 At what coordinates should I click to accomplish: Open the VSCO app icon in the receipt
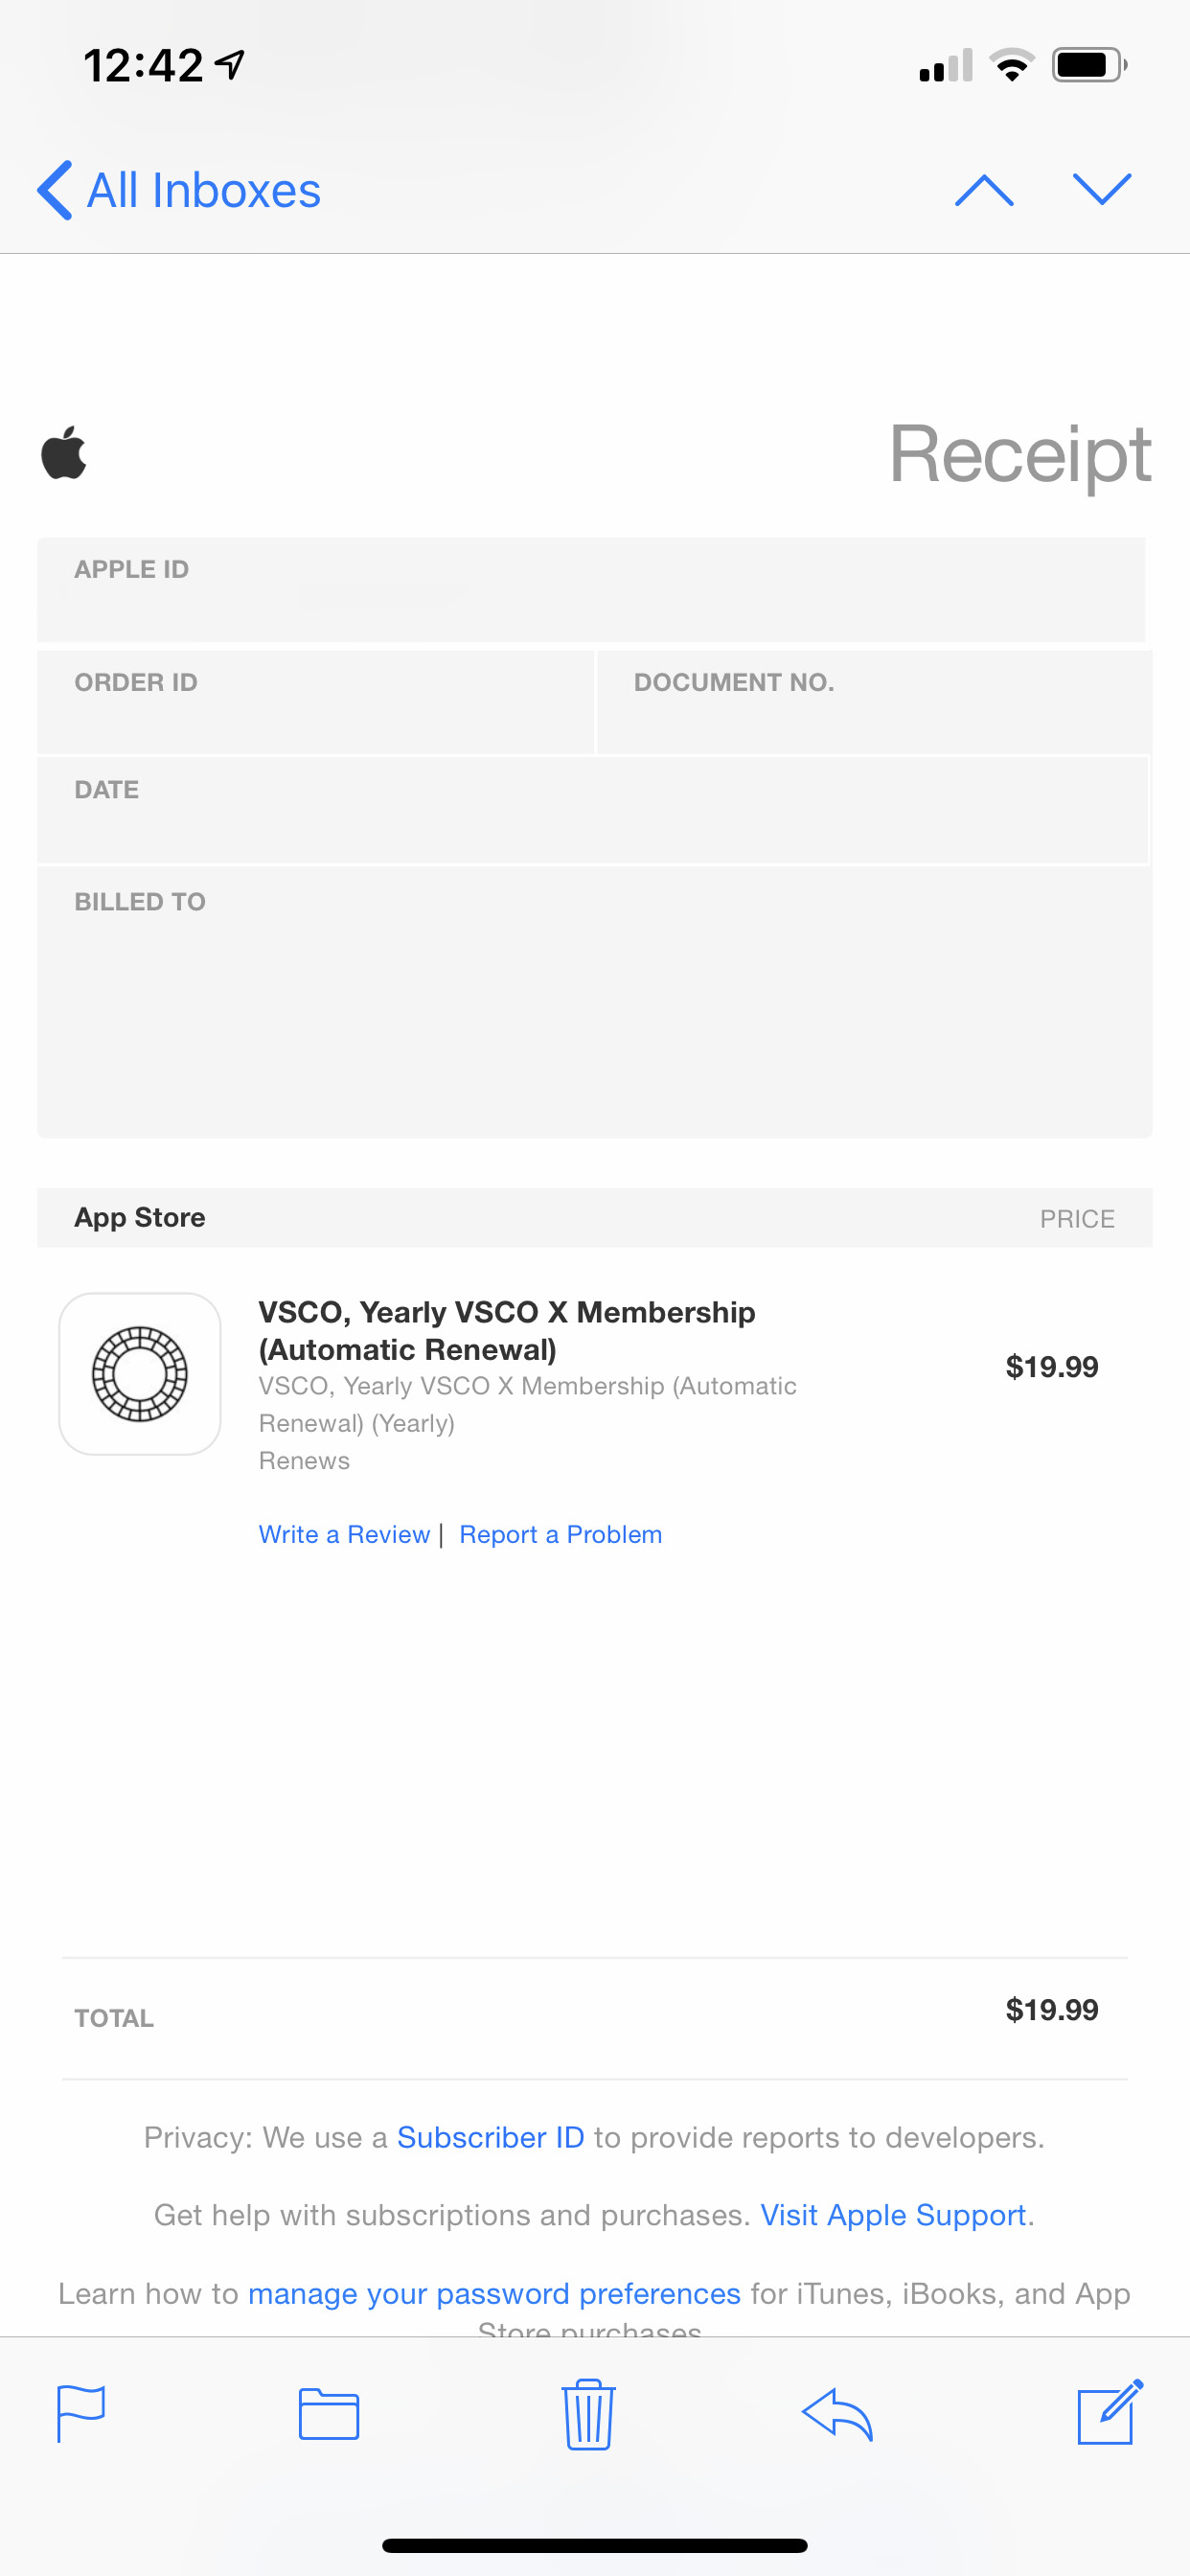tap(139, 1373)
